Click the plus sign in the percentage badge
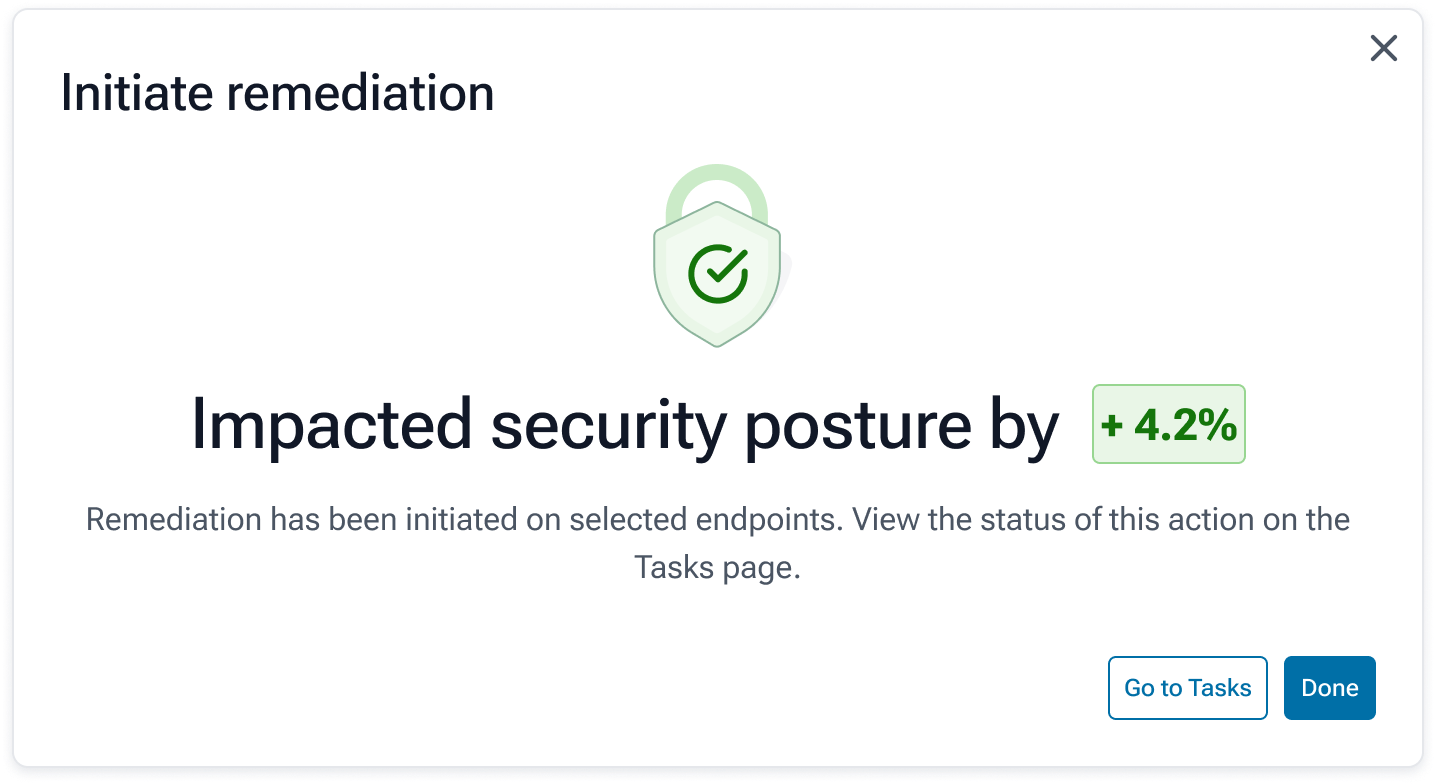 1112,426
